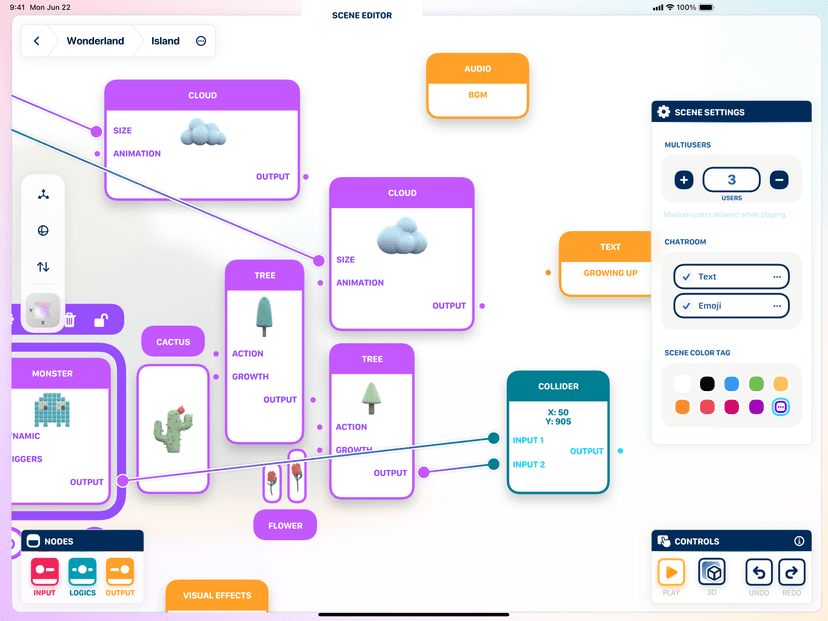Tap the back chevron beside Wonderland

pos(37,41)
